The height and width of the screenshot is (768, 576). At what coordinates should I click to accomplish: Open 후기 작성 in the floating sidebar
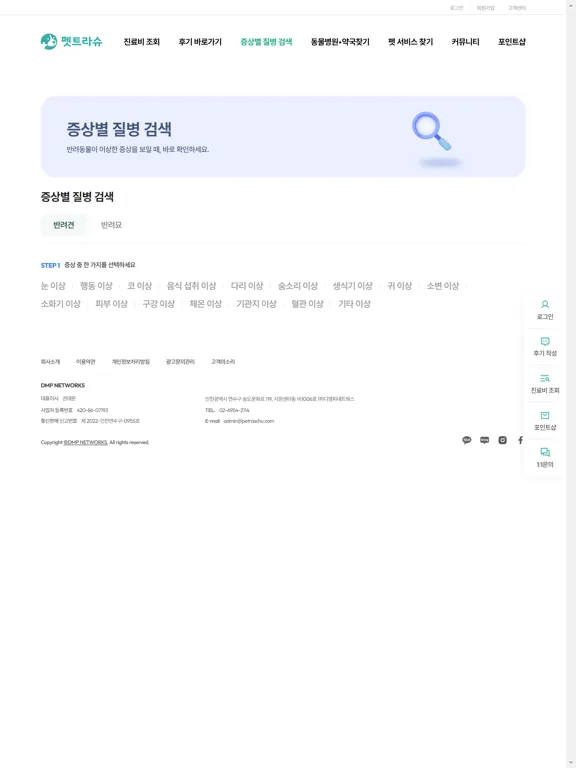tap(545, 347)
